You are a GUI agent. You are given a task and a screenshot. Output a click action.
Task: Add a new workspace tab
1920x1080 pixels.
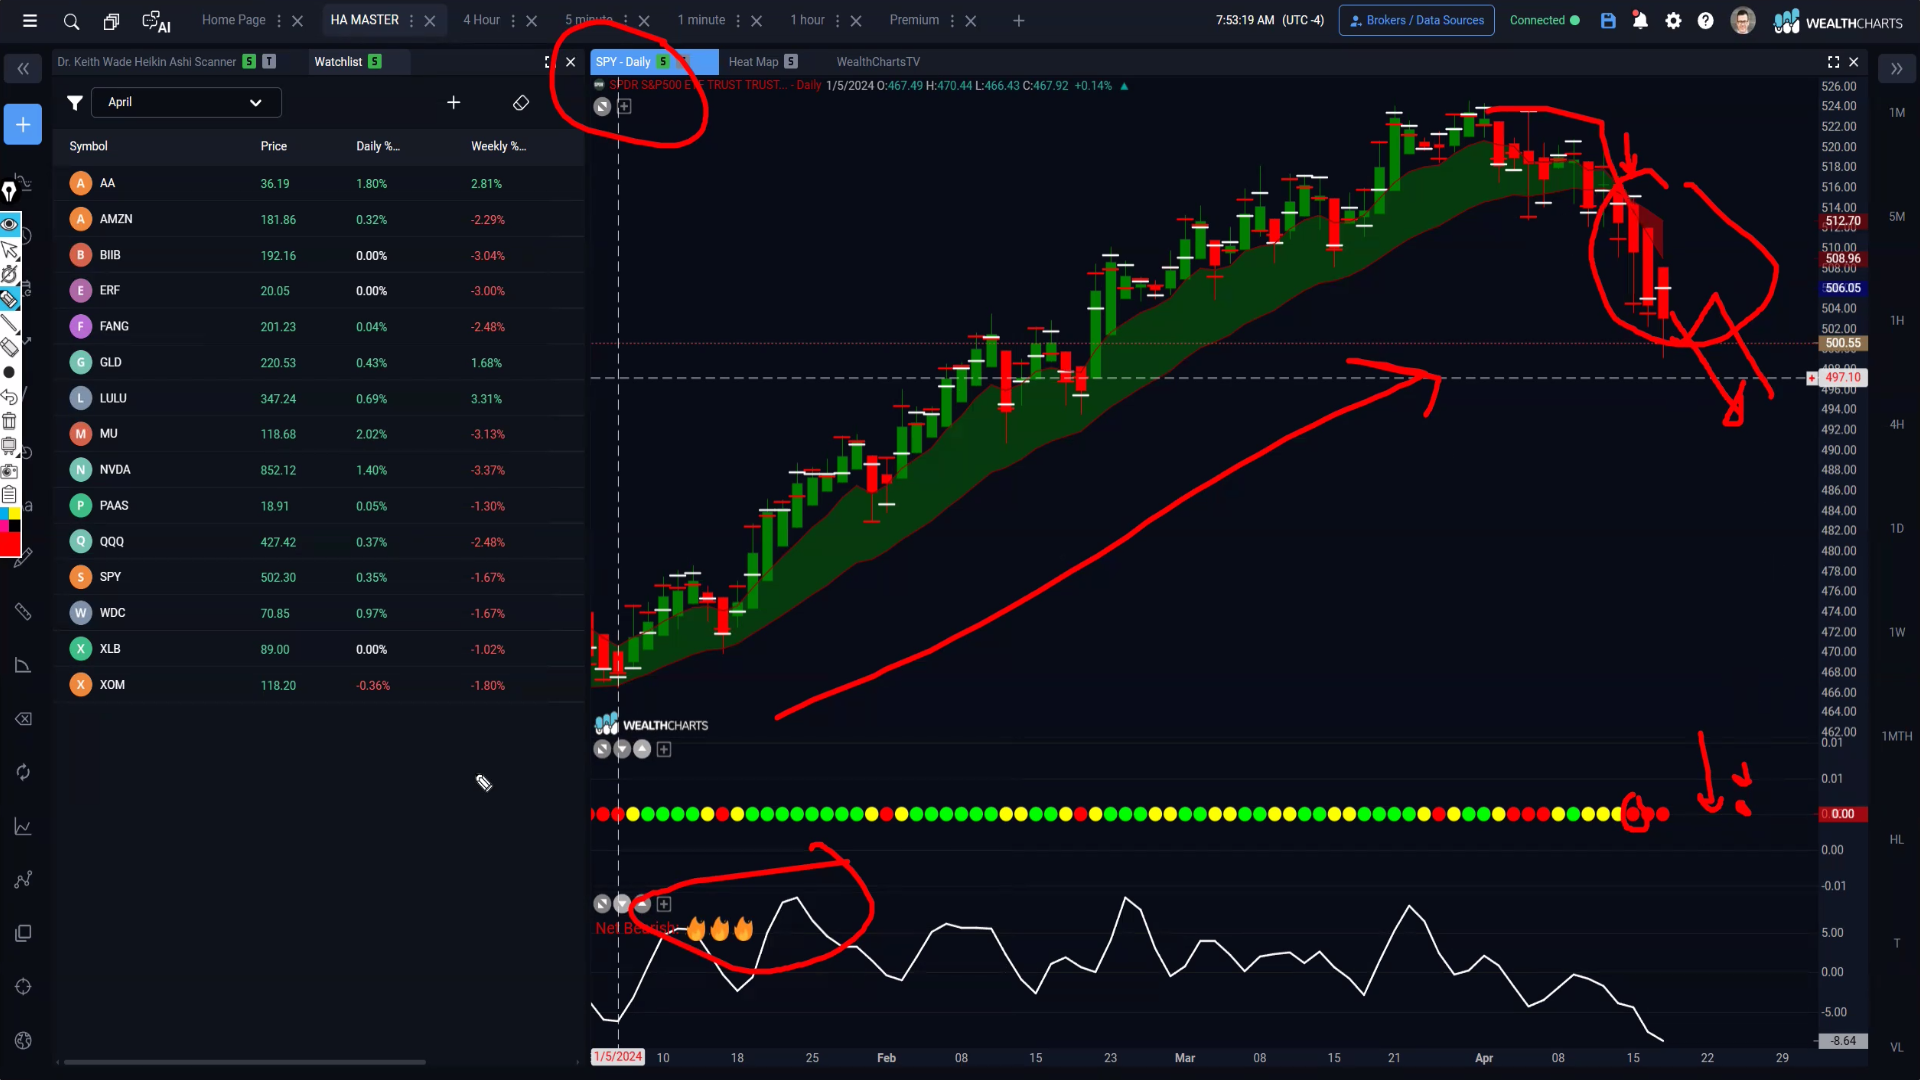1018,21
